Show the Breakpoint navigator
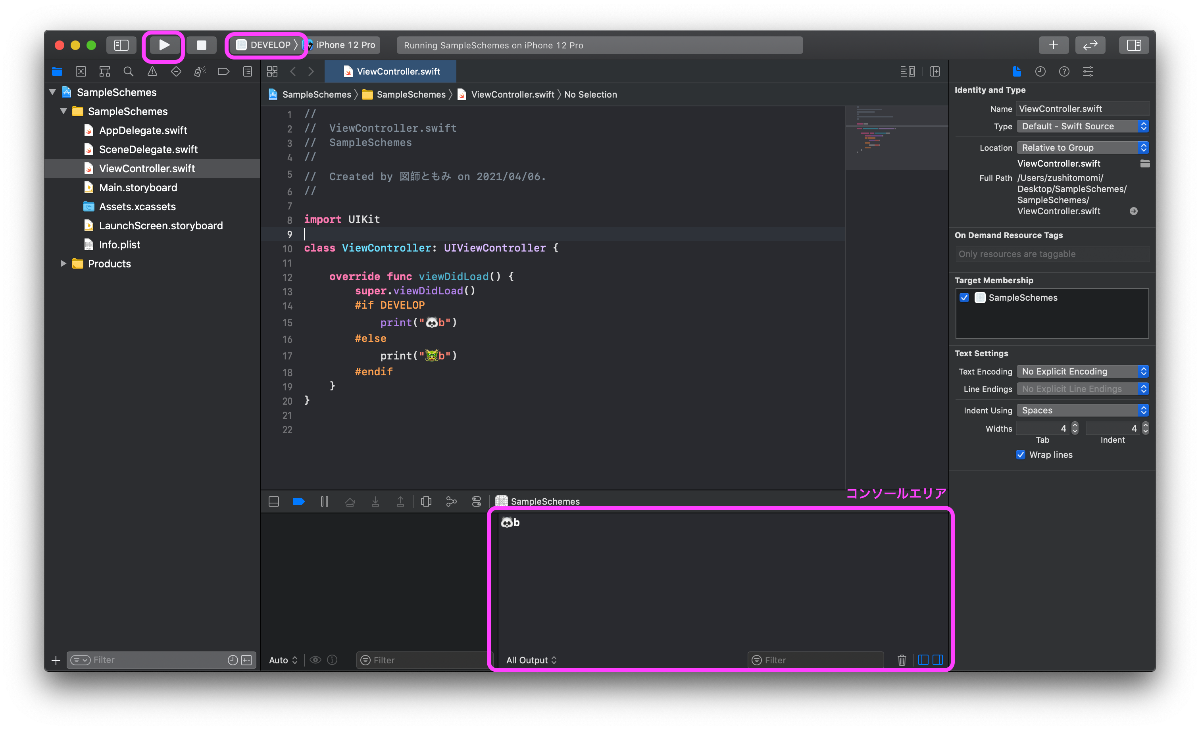This screenshot has width=1200, height=730. 223,72
